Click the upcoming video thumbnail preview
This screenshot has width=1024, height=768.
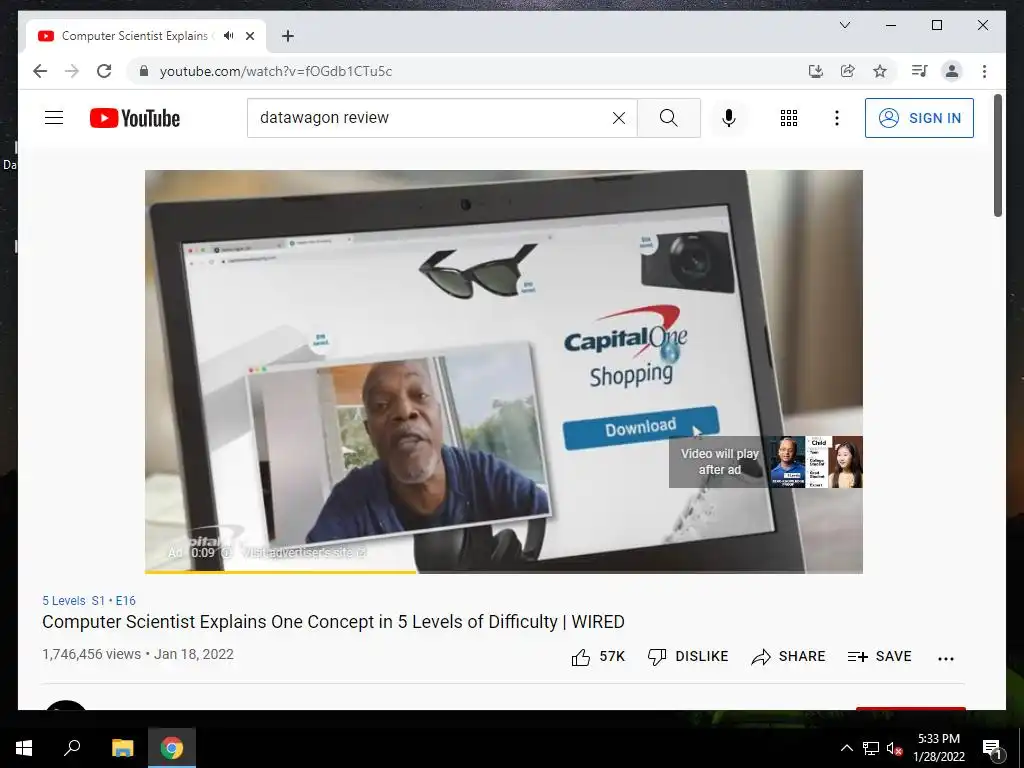[x=816, y=462]
